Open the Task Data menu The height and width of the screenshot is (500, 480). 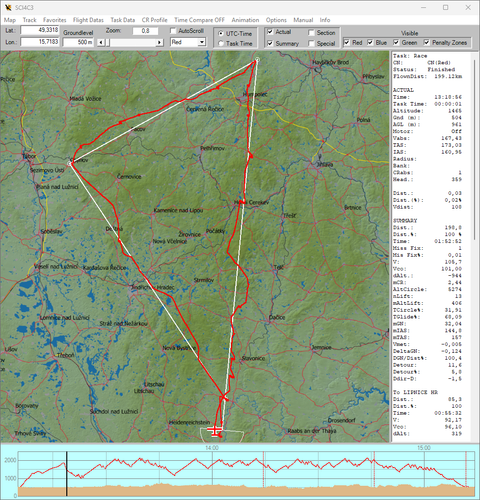click(x=123, y=20)
